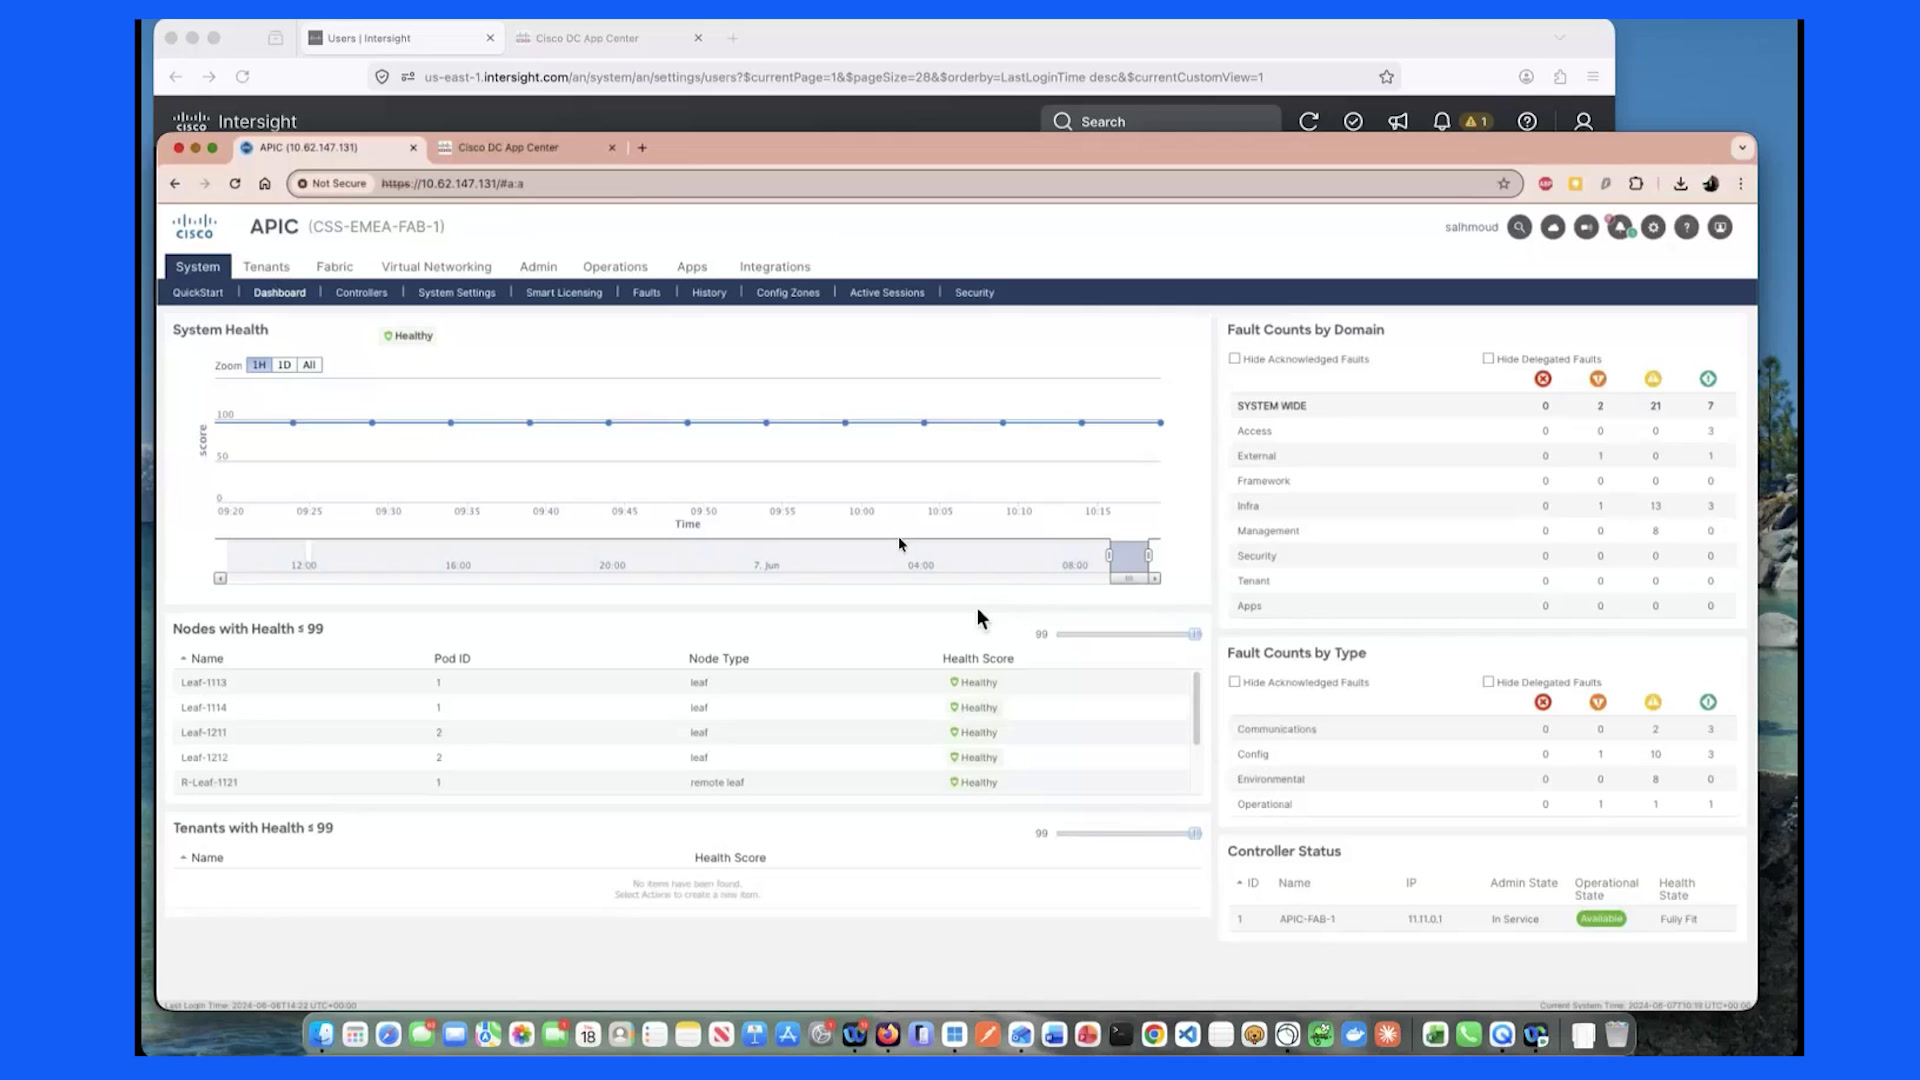1920x1080 pixels.
Task: Sort Controller Status by ID column arrow
Action: (x=1240, y=883)
